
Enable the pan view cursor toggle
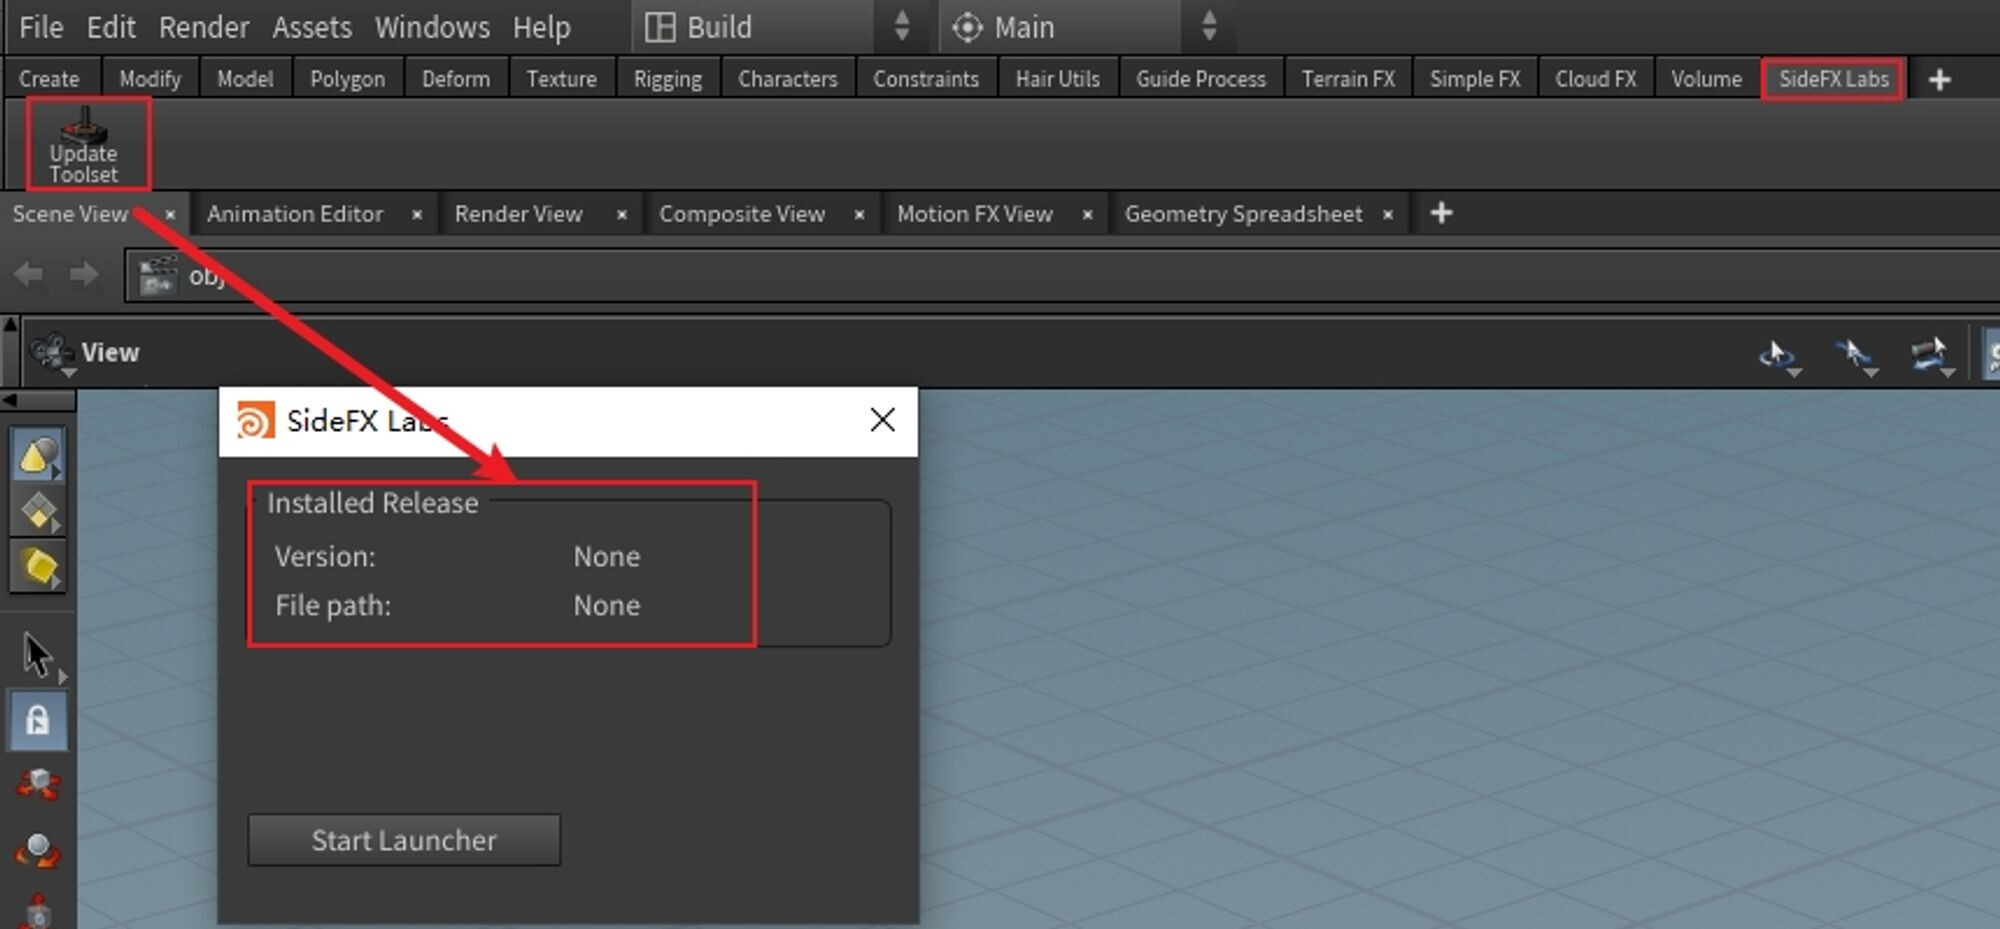coord(1855,352)
